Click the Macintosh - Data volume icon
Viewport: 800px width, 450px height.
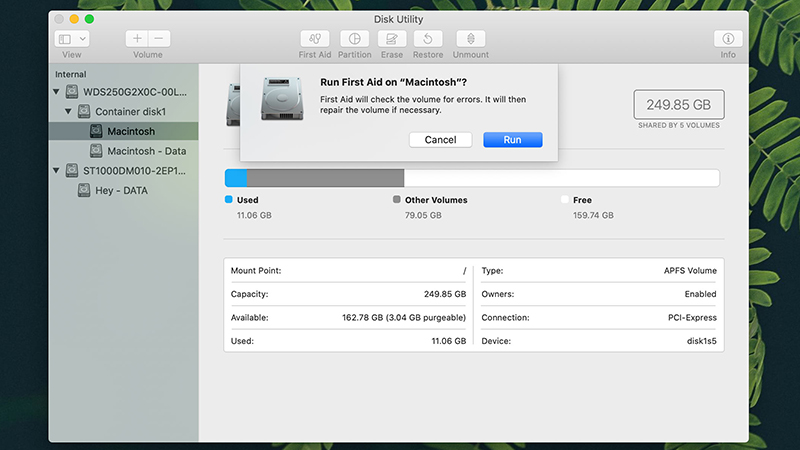[96, 151]
